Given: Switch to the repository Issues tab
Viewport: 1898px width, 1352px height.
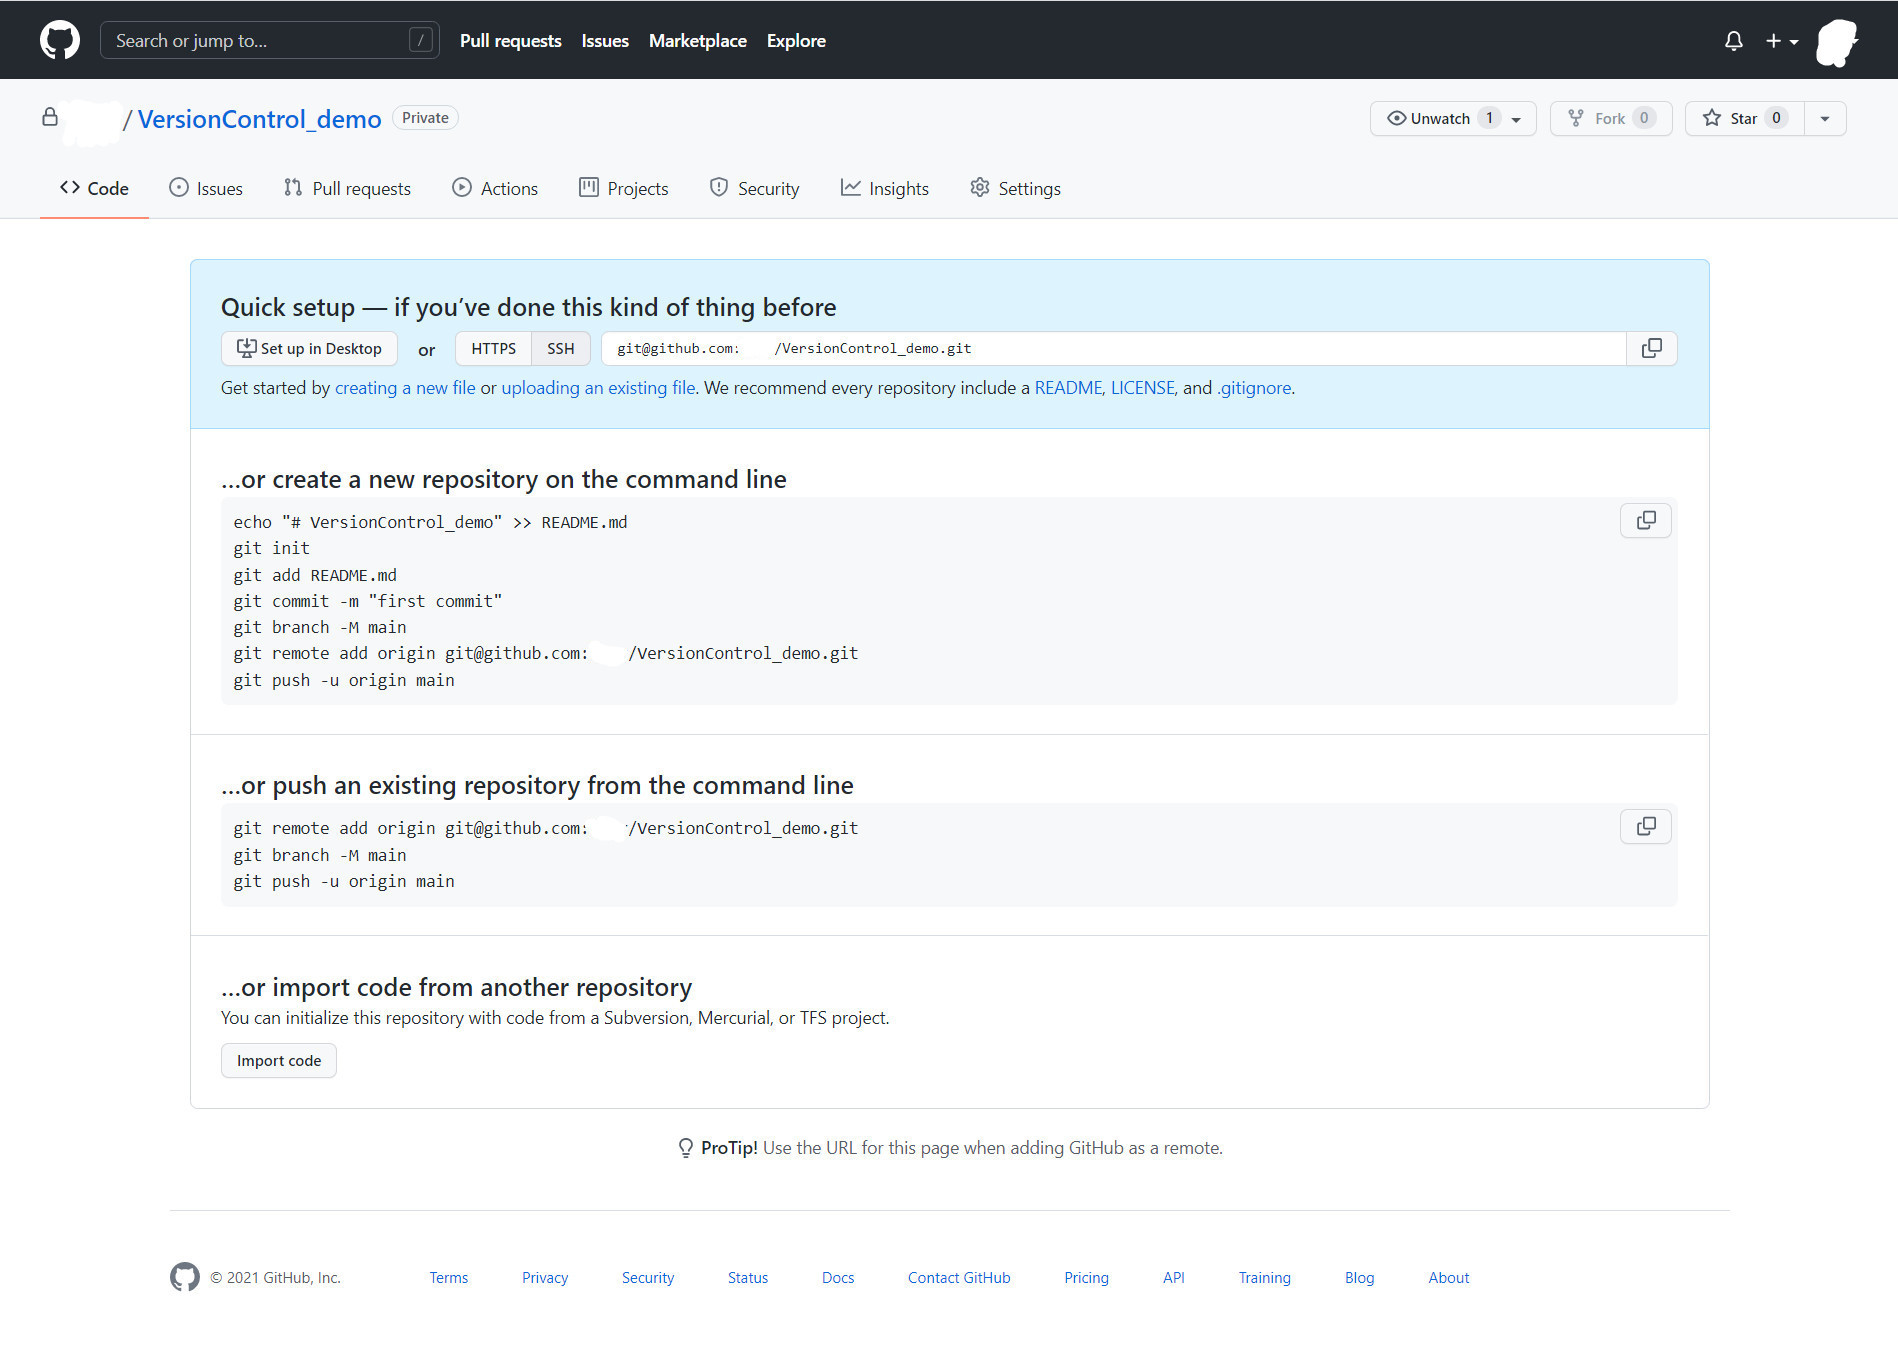Looking at the screenshot, I should pos(206,188).
